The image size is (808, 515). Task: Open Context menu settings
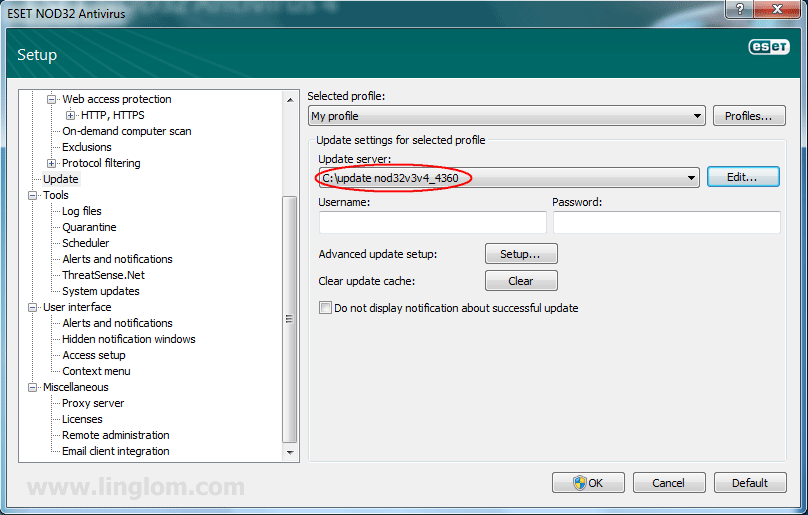(x=96, y=371)
